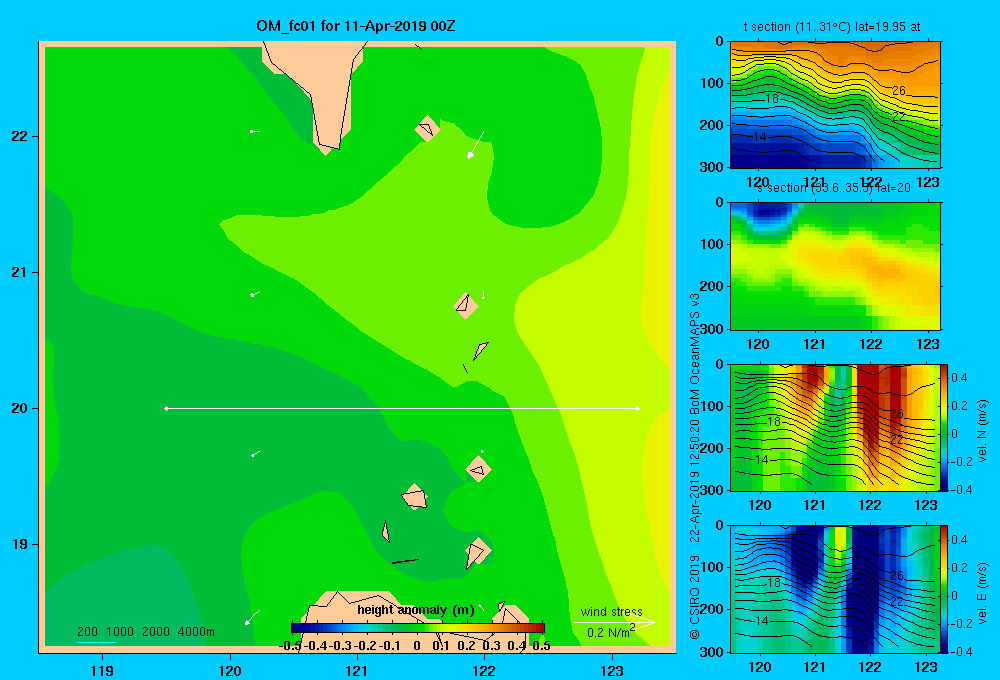
Task: Click the '200 1000 2000 4000m' depth contour legend
Action: tap(145, 632)
